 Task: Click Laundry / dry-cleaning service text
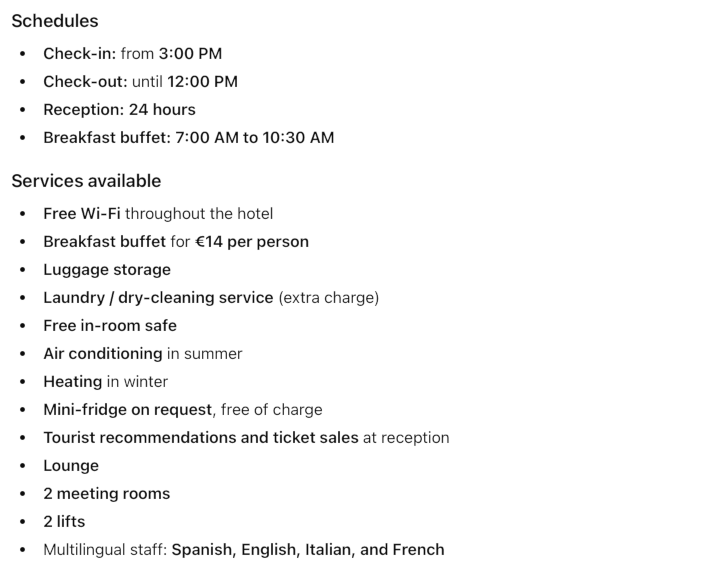pos(158,298)
